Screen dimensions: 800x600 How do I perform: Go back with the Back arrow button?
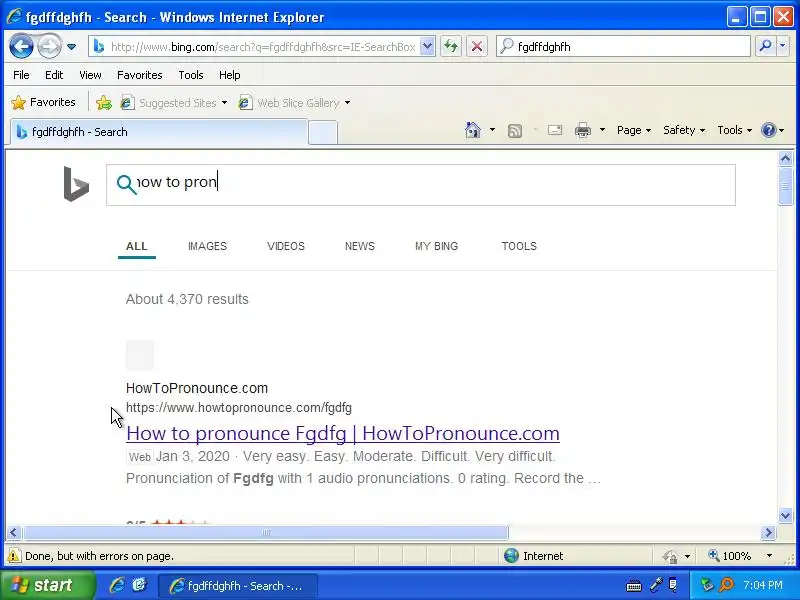point(21,46)
